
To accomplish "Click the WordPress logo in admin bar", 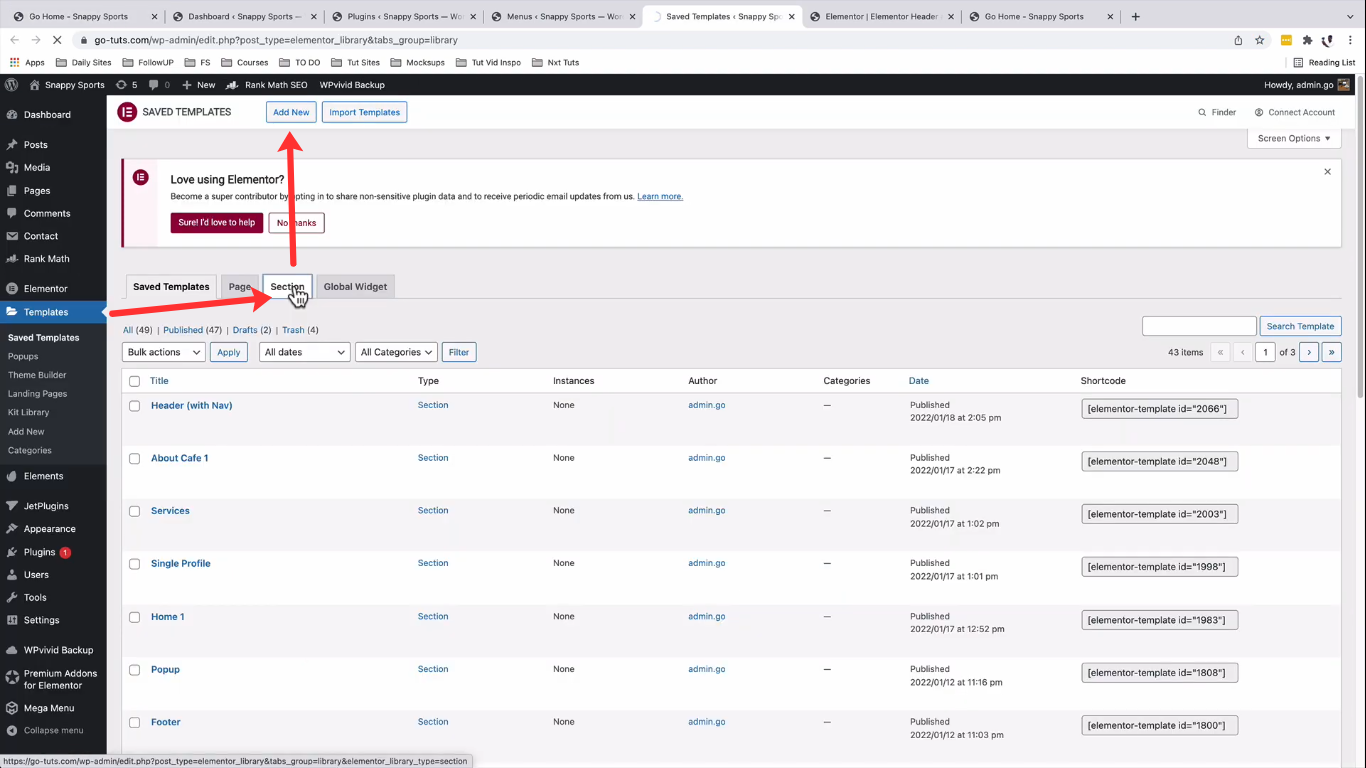I will (x=11, y=85).
